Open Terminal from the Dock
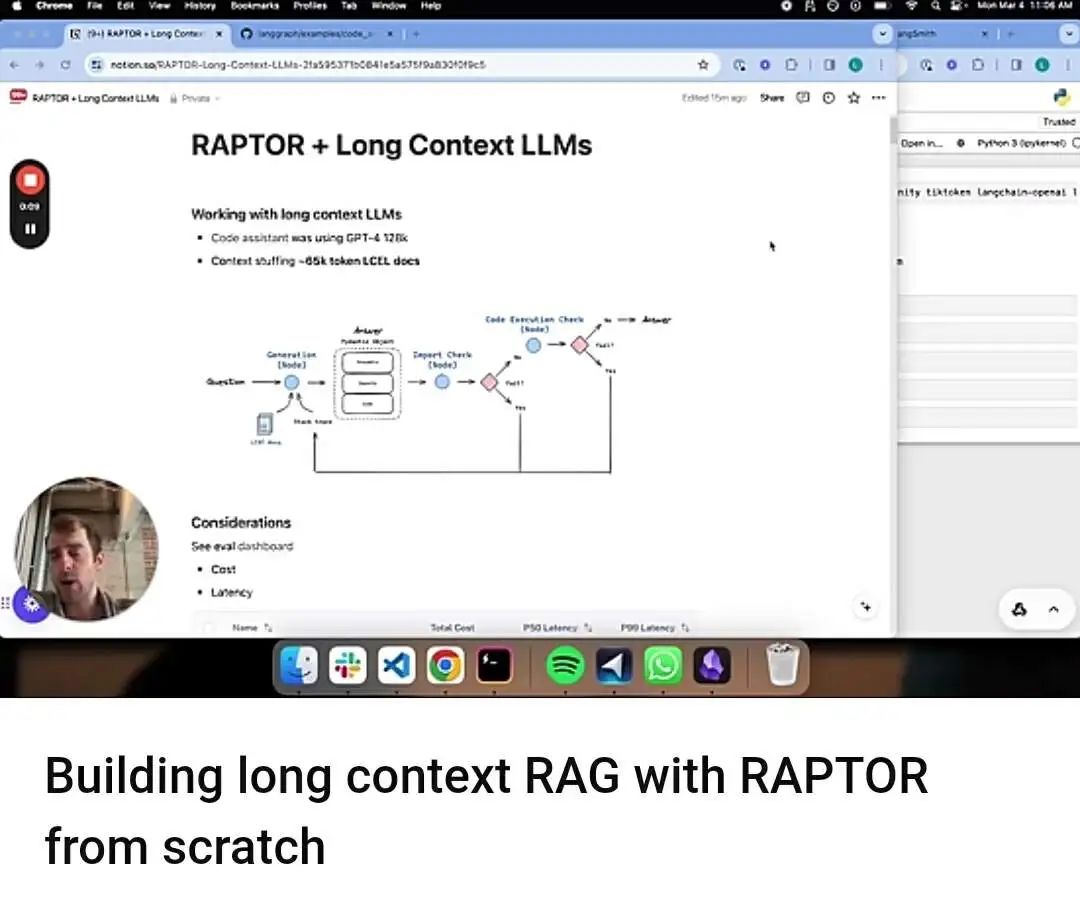1080x903 pixels. 494,665
